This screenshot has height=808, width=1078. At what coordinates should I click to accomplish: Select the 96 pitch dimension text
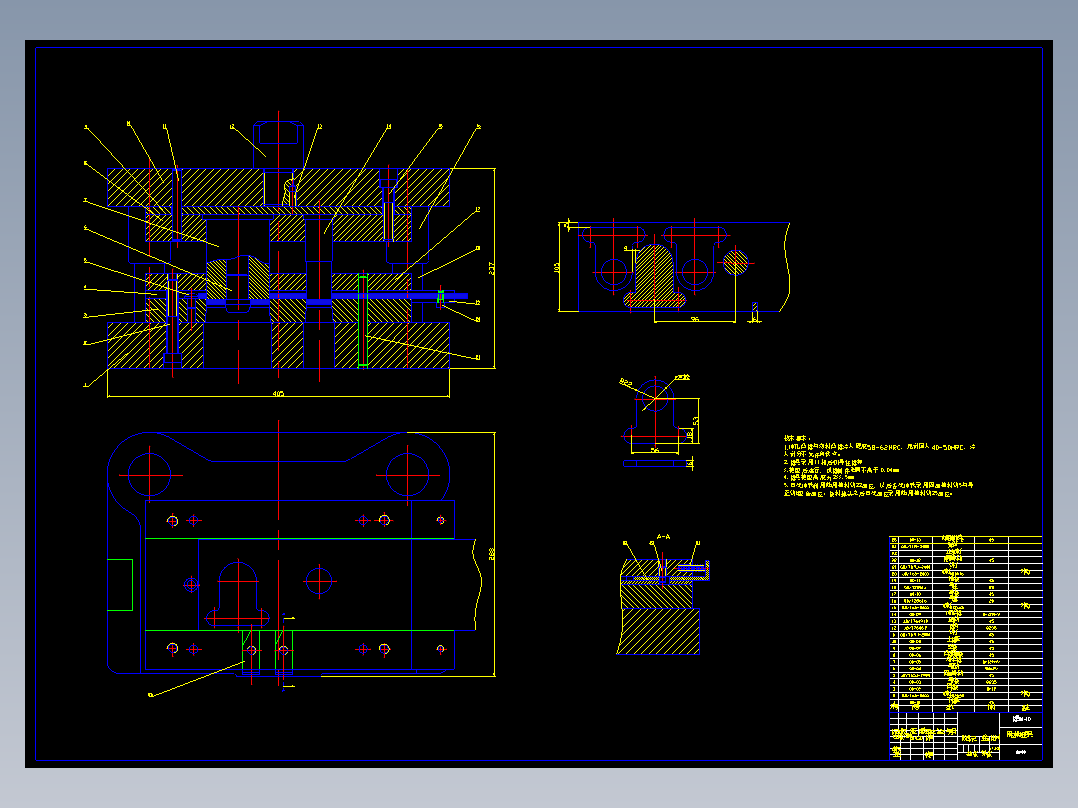(695, 319)
